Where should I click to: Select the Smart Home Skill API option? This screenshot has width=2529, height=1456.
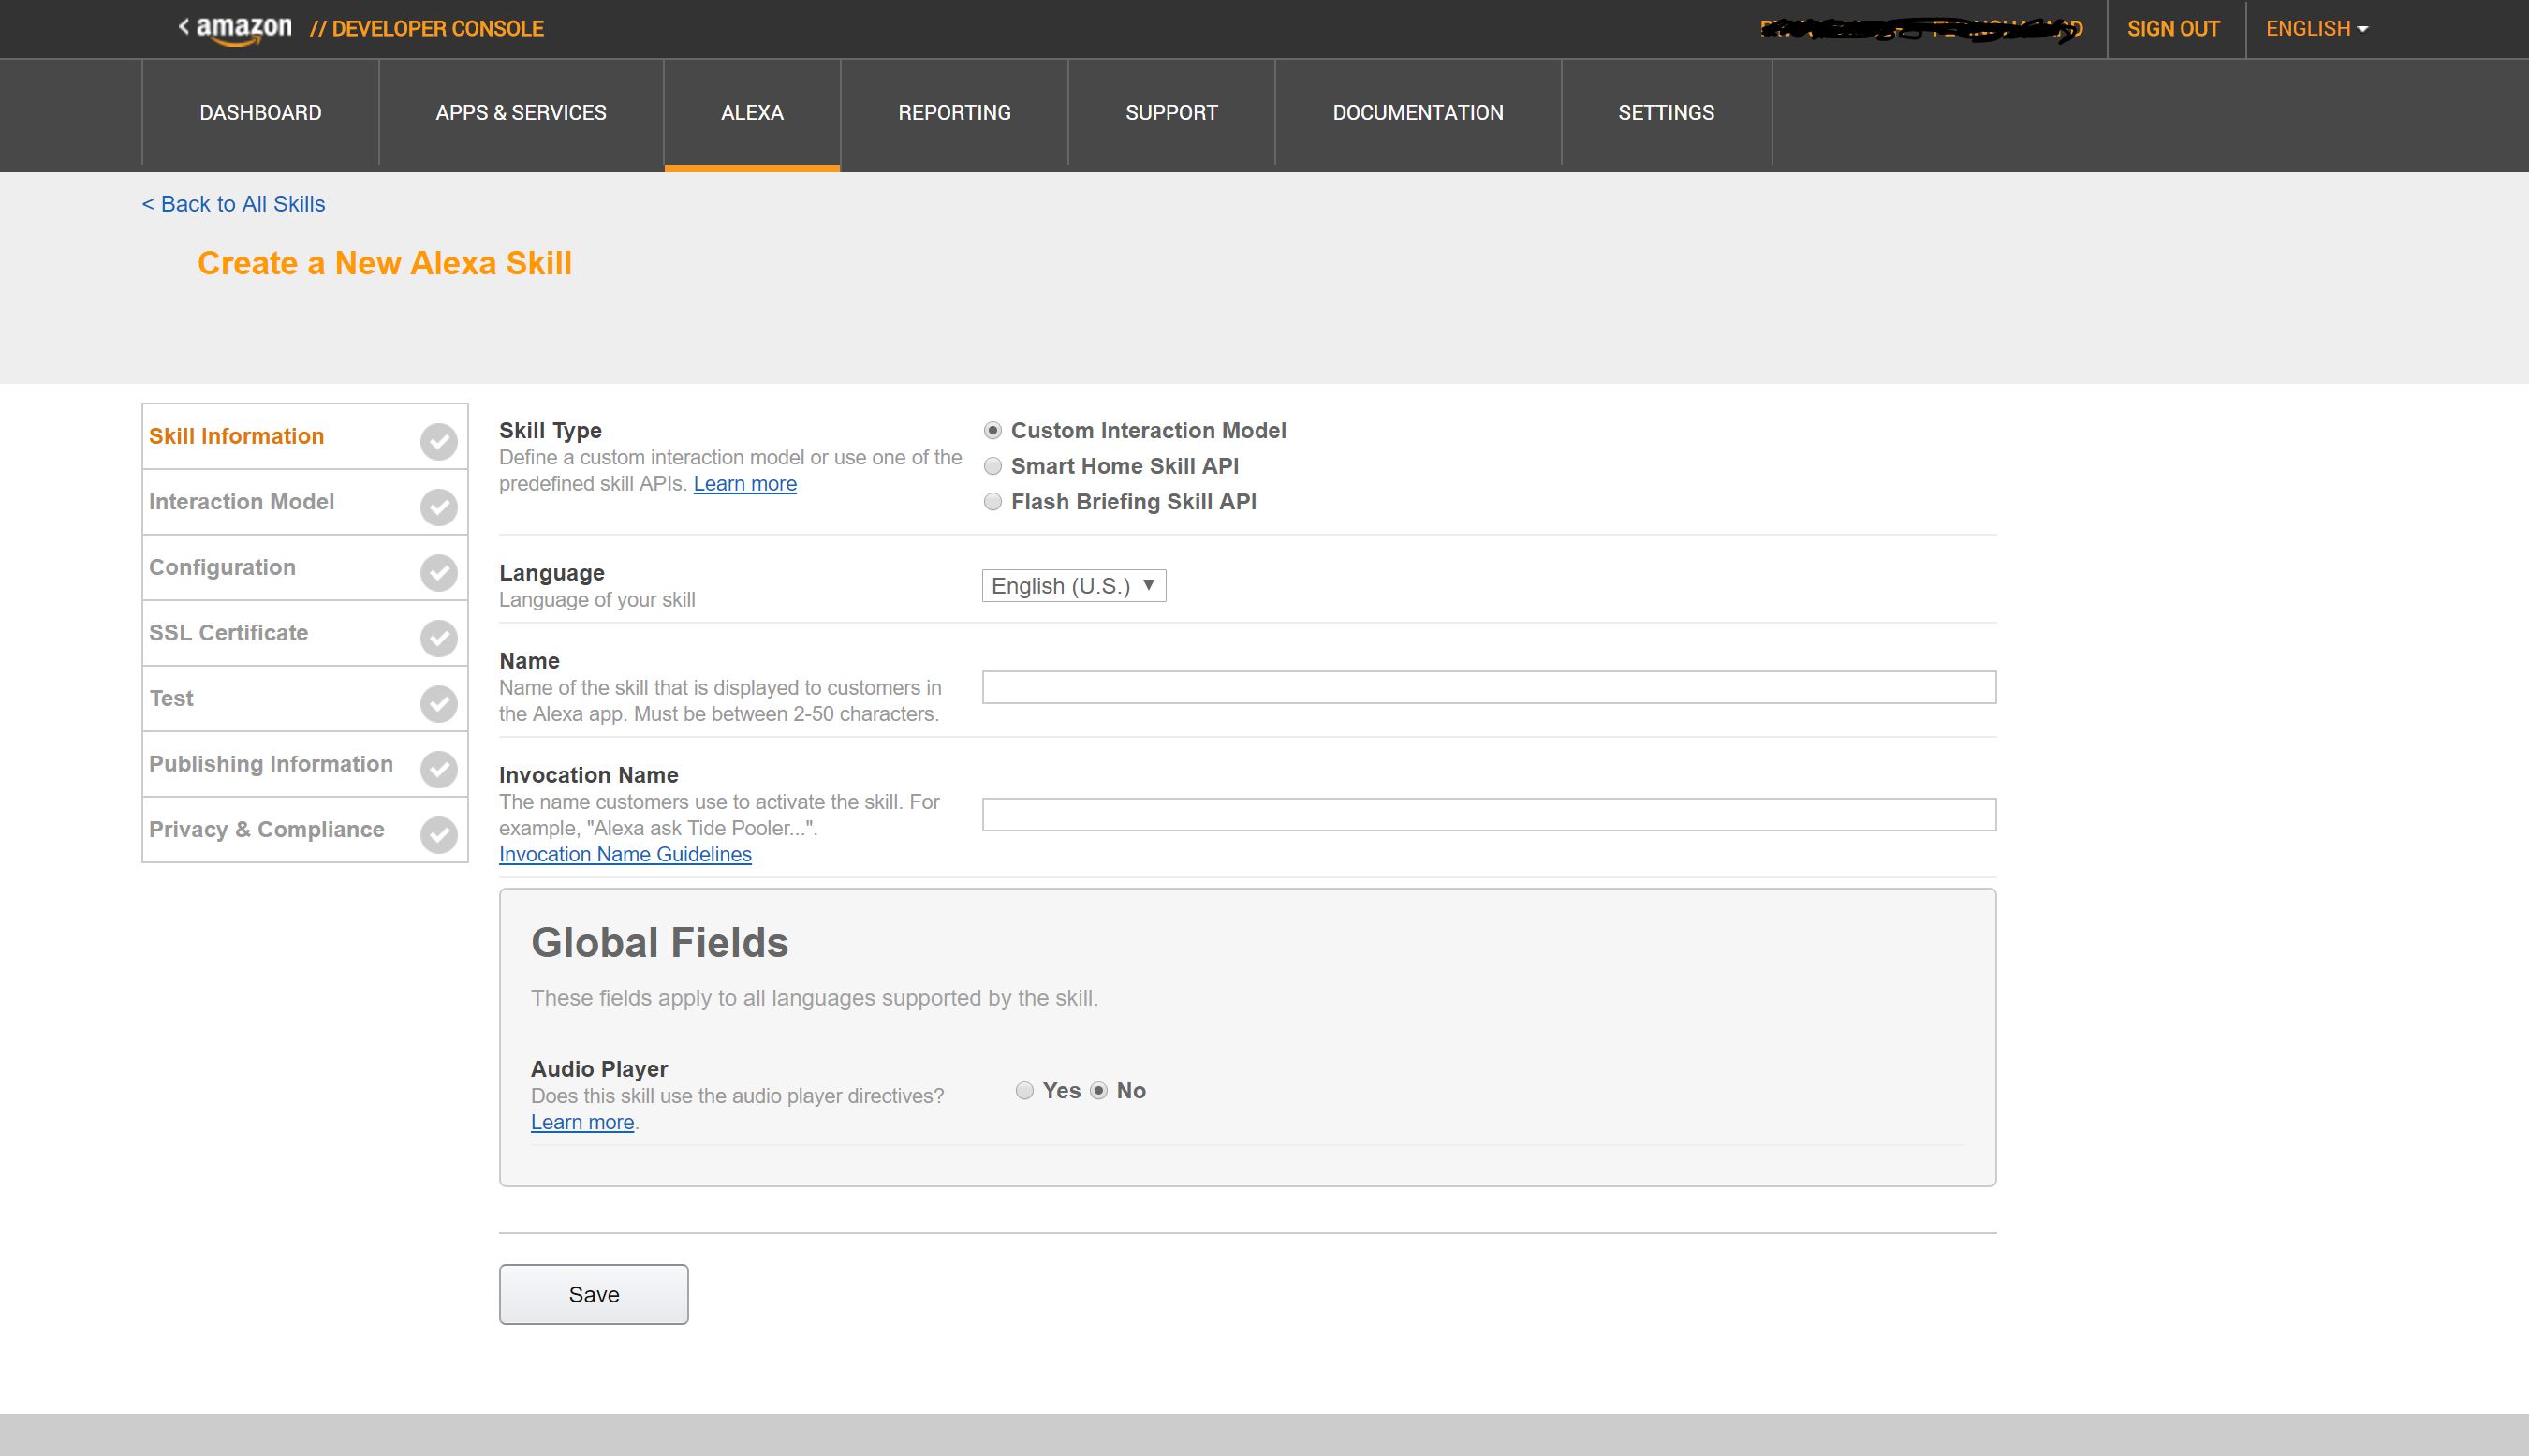click(992, 465)
